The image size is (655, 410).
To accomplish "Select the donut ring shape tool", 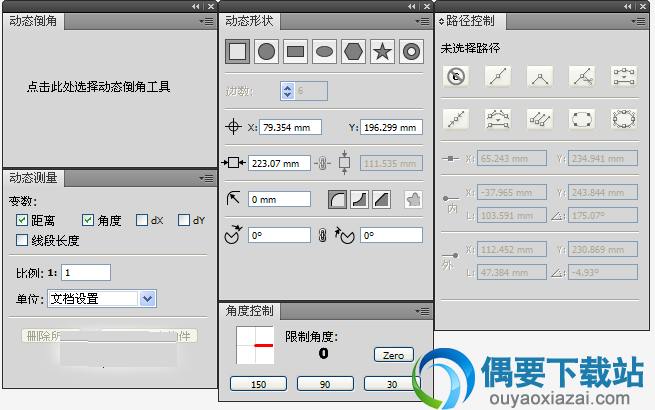I will (x=411, y=52).
